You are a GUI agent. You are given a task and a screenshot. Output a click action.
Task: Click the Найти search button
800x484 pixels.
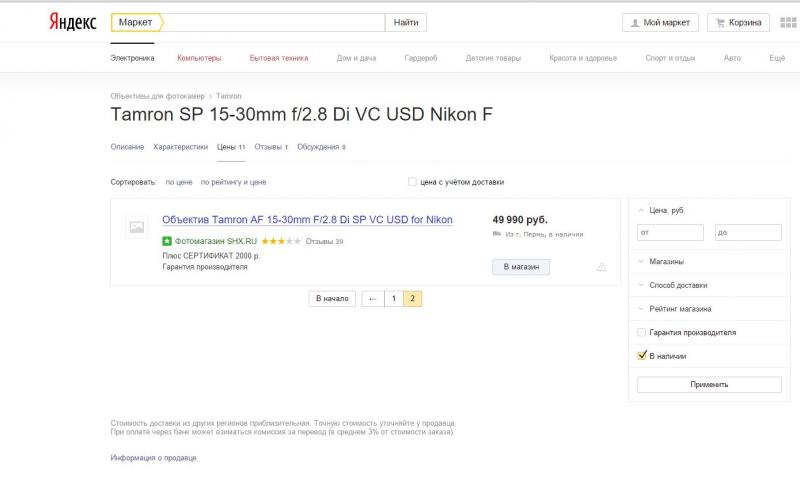point(406,22)
